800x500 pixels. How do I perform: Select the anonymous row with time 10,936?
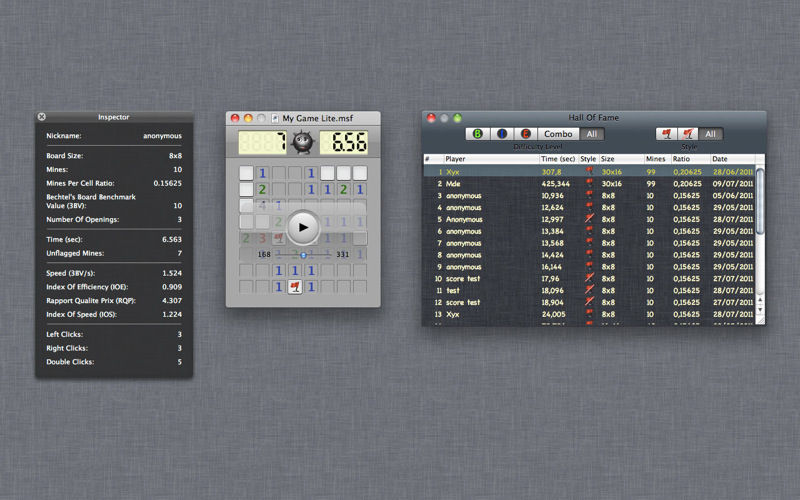pyautogui.click(x=589, y=195)
